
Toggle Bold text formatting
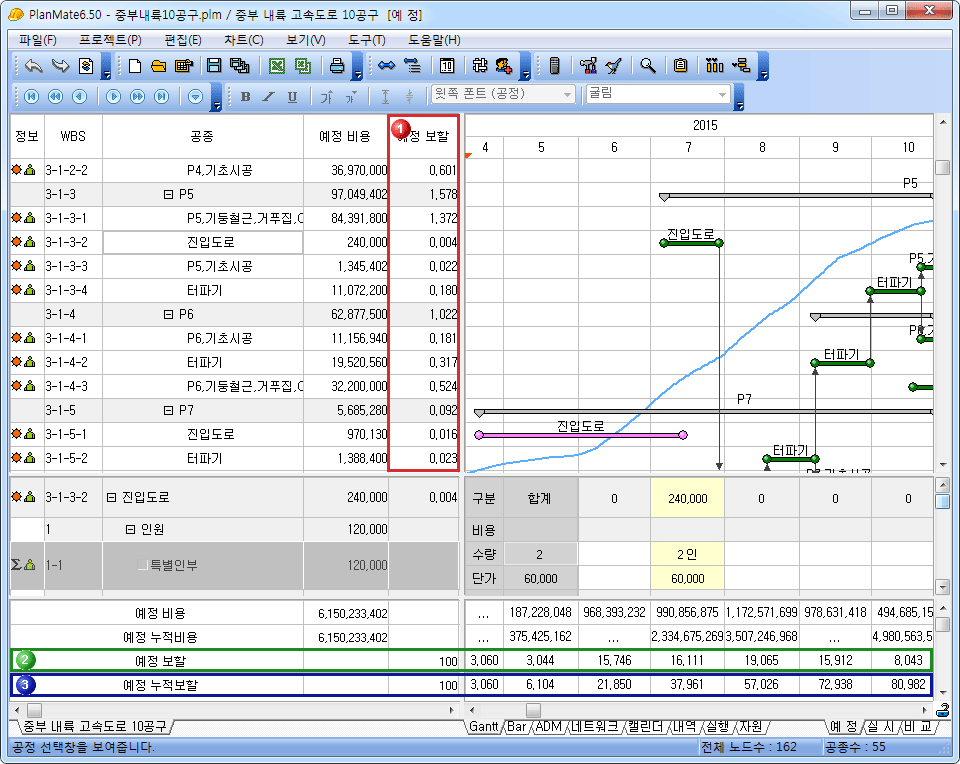[245, 96]
